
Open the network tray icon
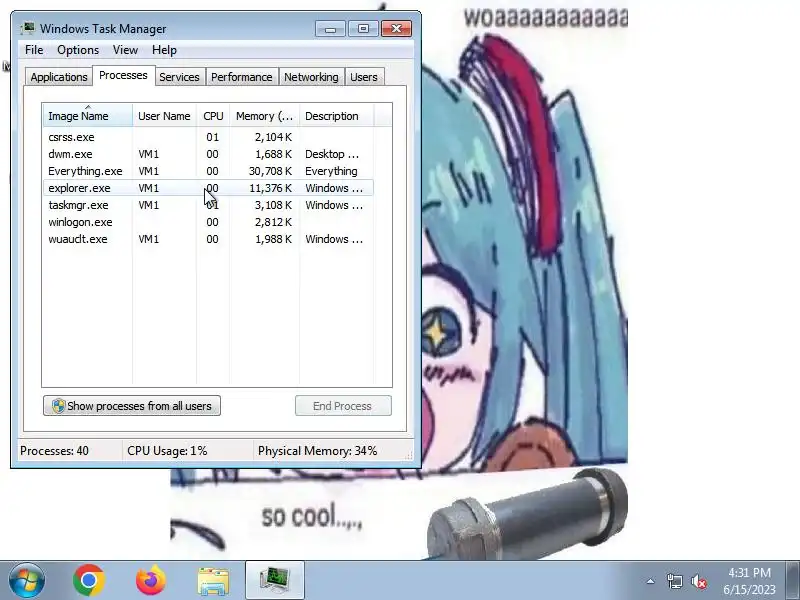[674, 581]
